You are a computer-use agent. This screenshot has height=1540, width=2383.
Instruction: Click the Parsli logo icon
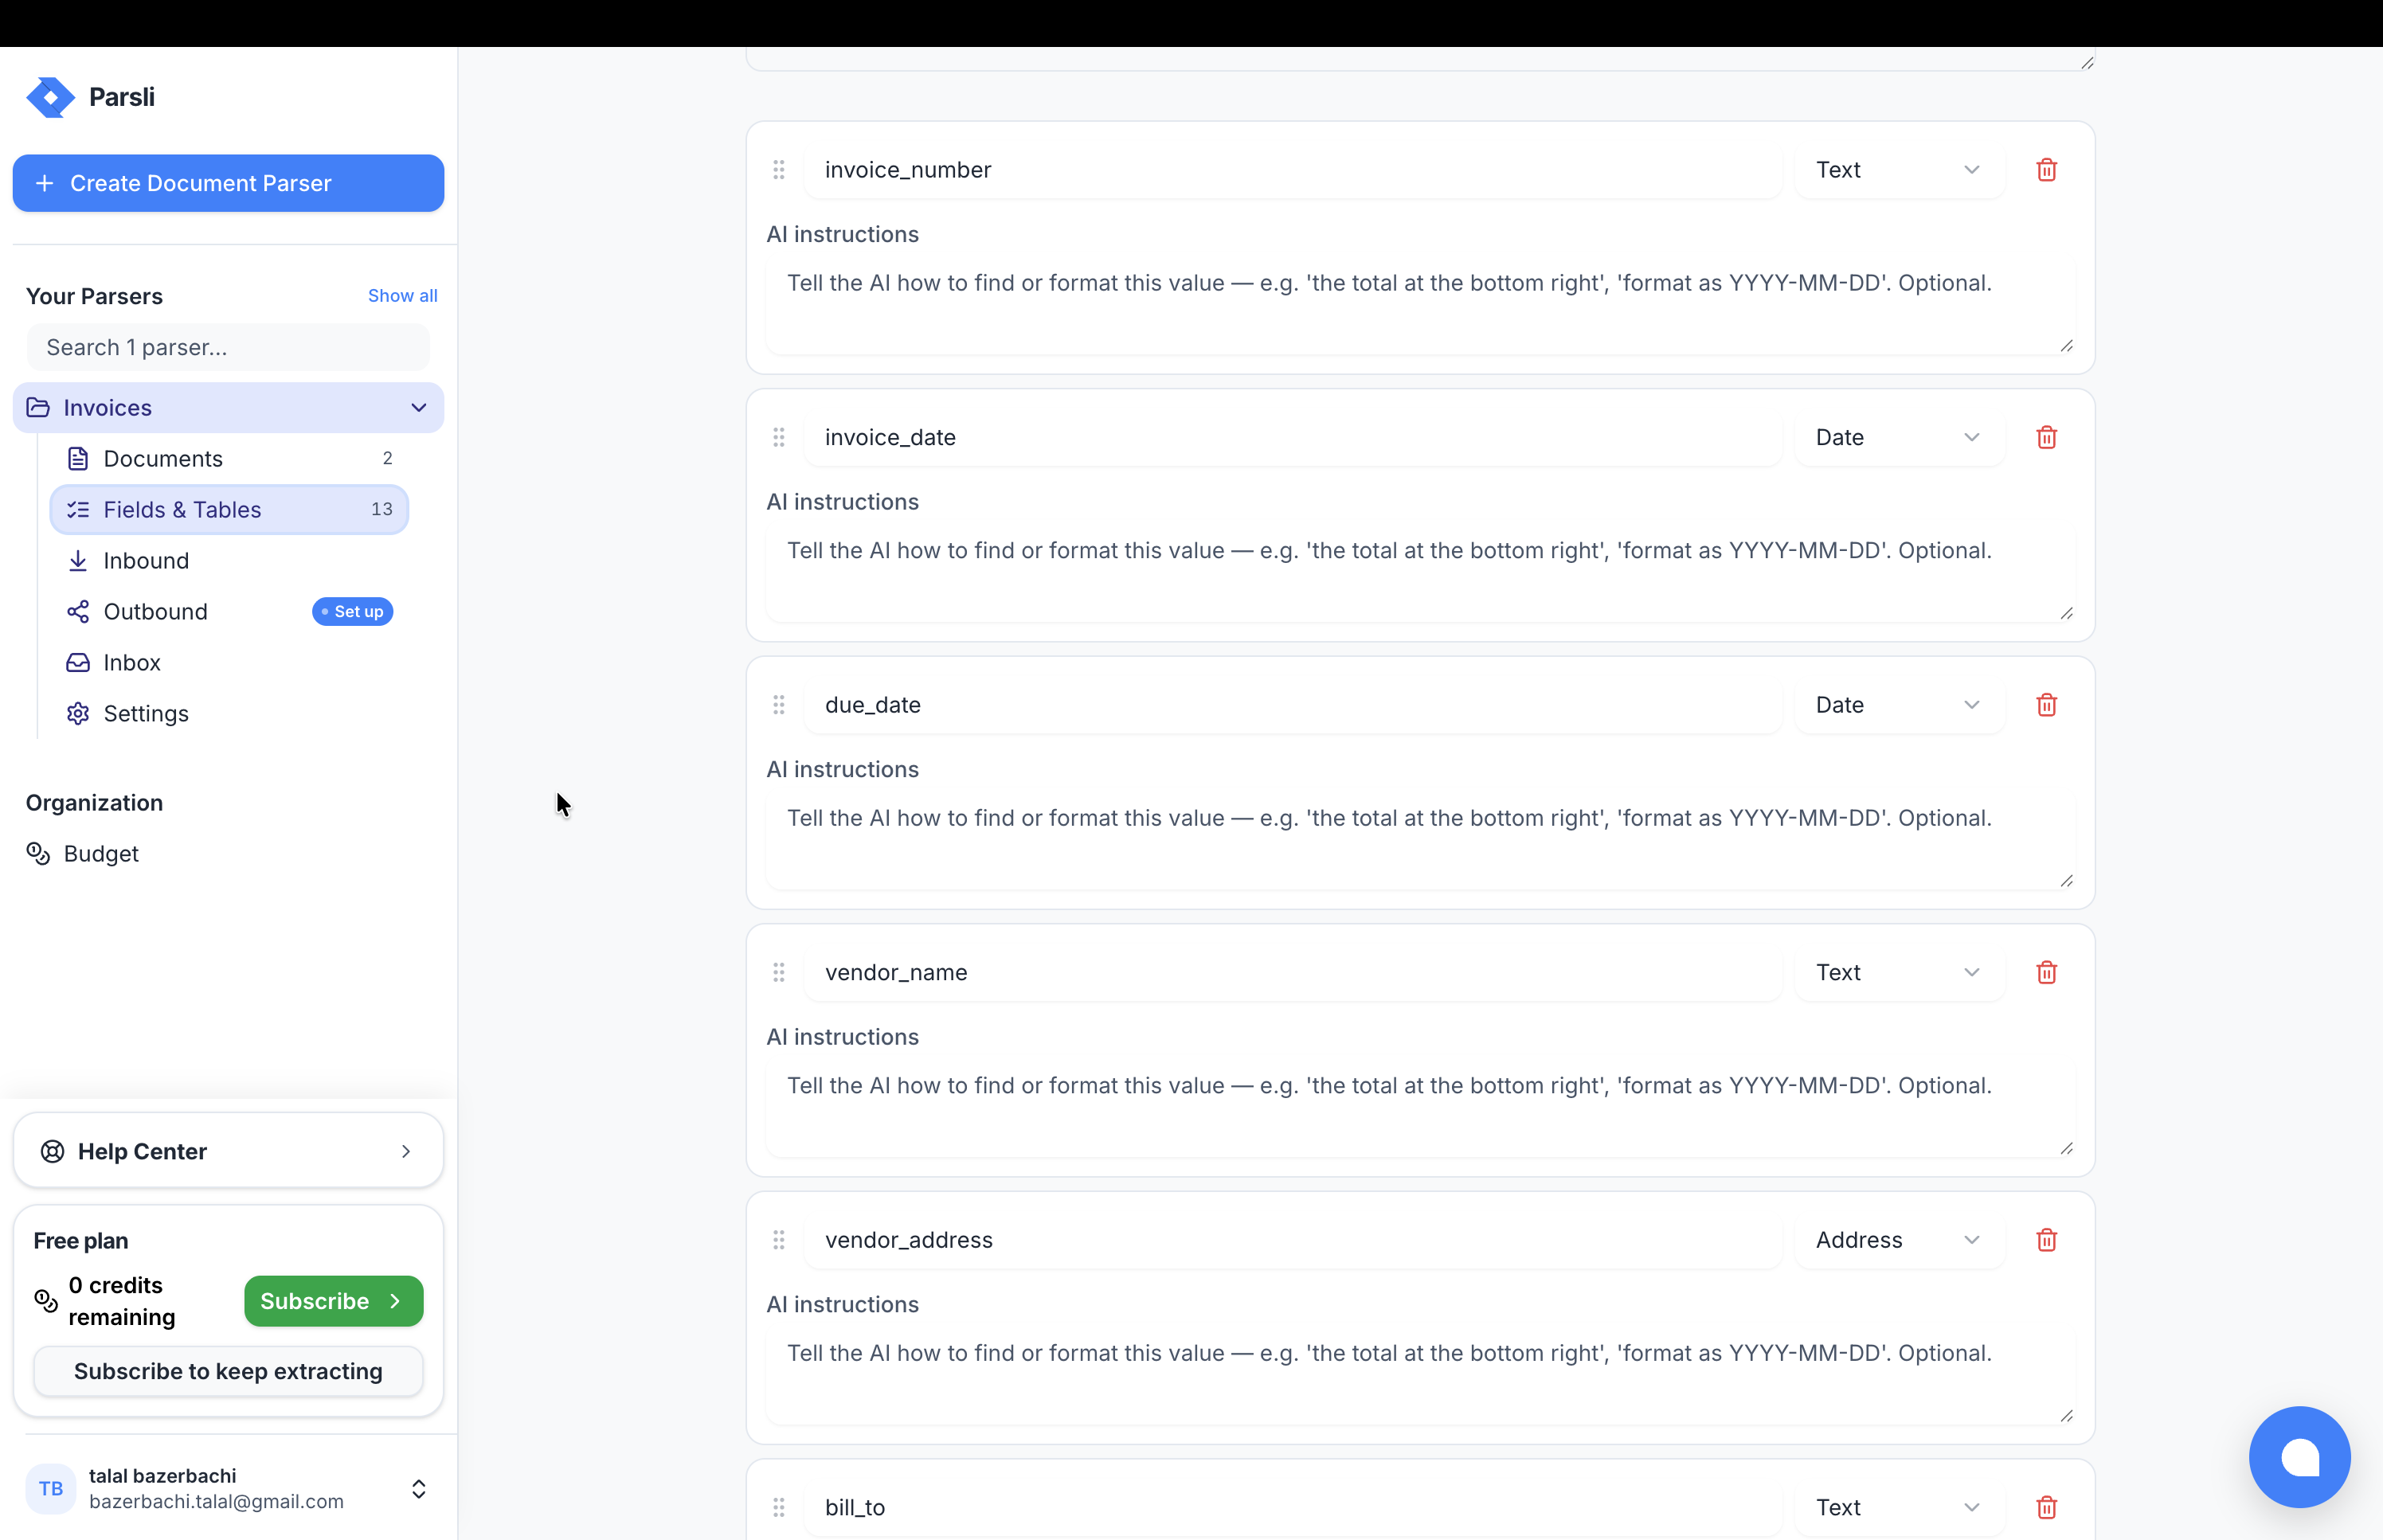coord(50,97)
